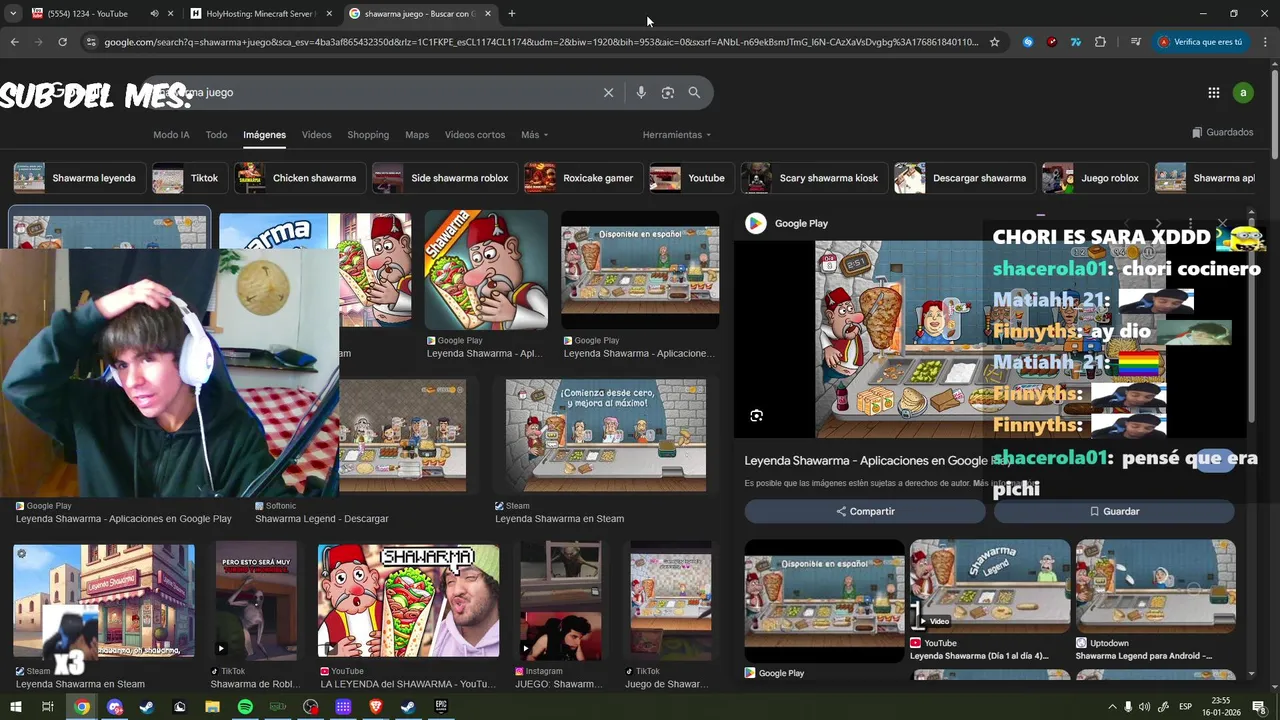Viewport: 1280px width, 720px height.
Task: Switch to the Modo IA tab
Action: pyautogui.click(x=171, y=135)
